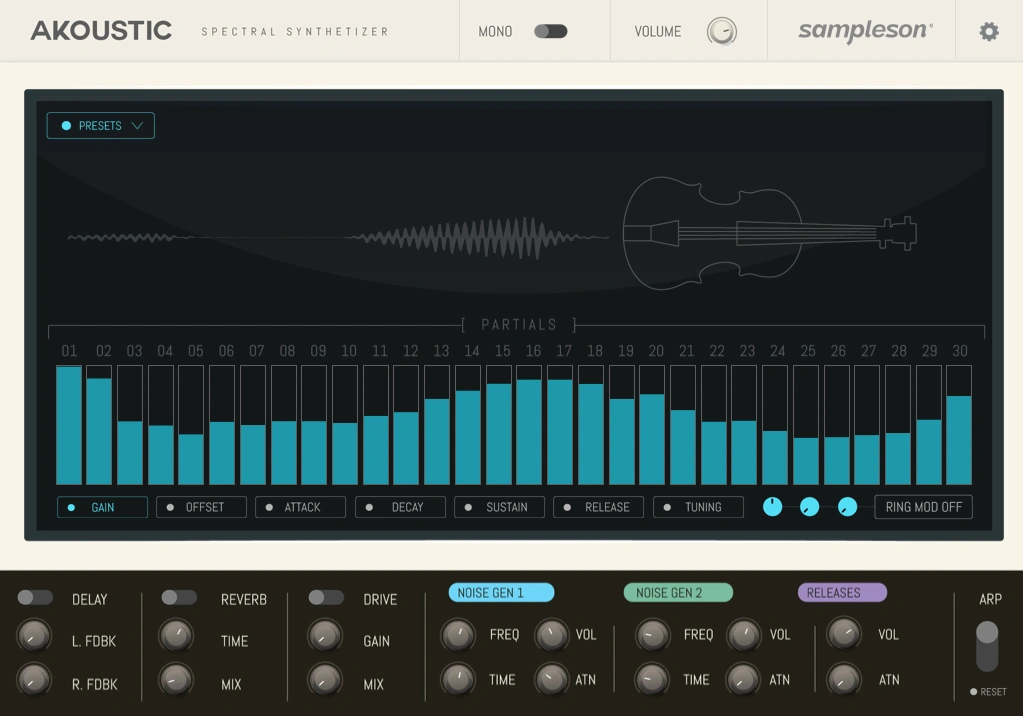Click partial number label 13

(441, 351)
